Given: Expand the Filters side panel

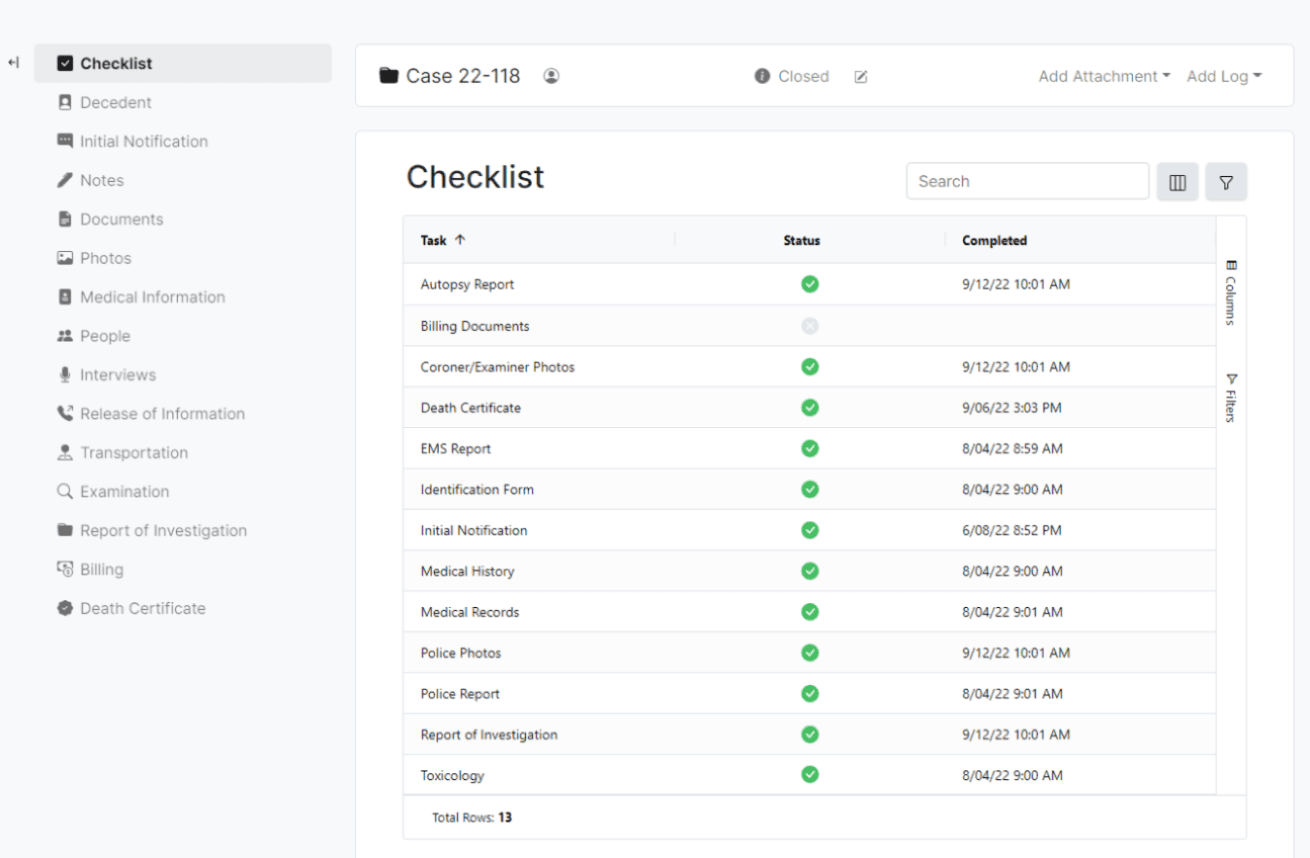Looking at the screenshot, I should tap(1231, 398).
